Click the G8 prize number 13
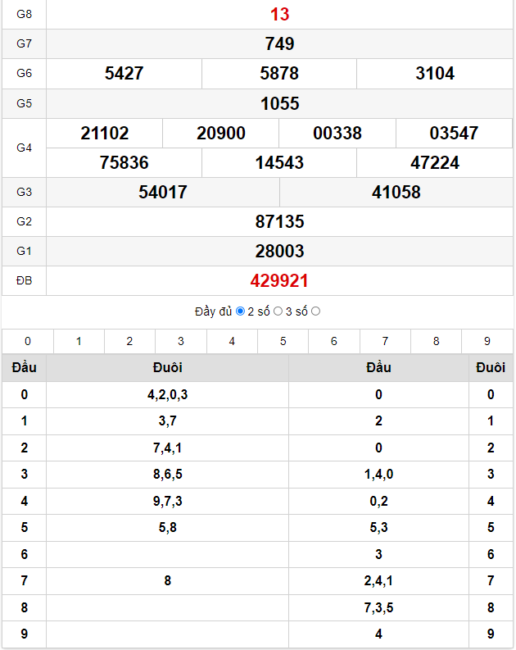Screen dimensions: 516x650 pos(280,15)
